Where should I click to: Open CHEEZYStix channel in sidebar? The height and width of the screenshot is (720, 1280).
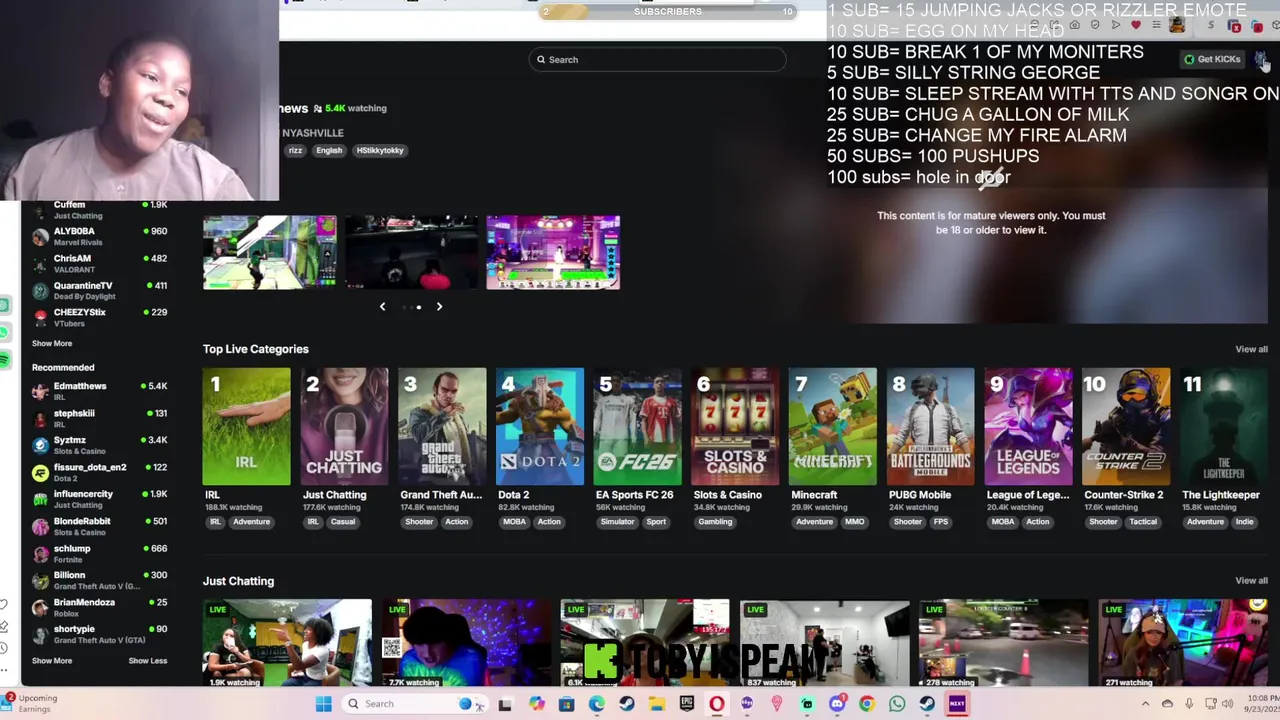(100, 317)
